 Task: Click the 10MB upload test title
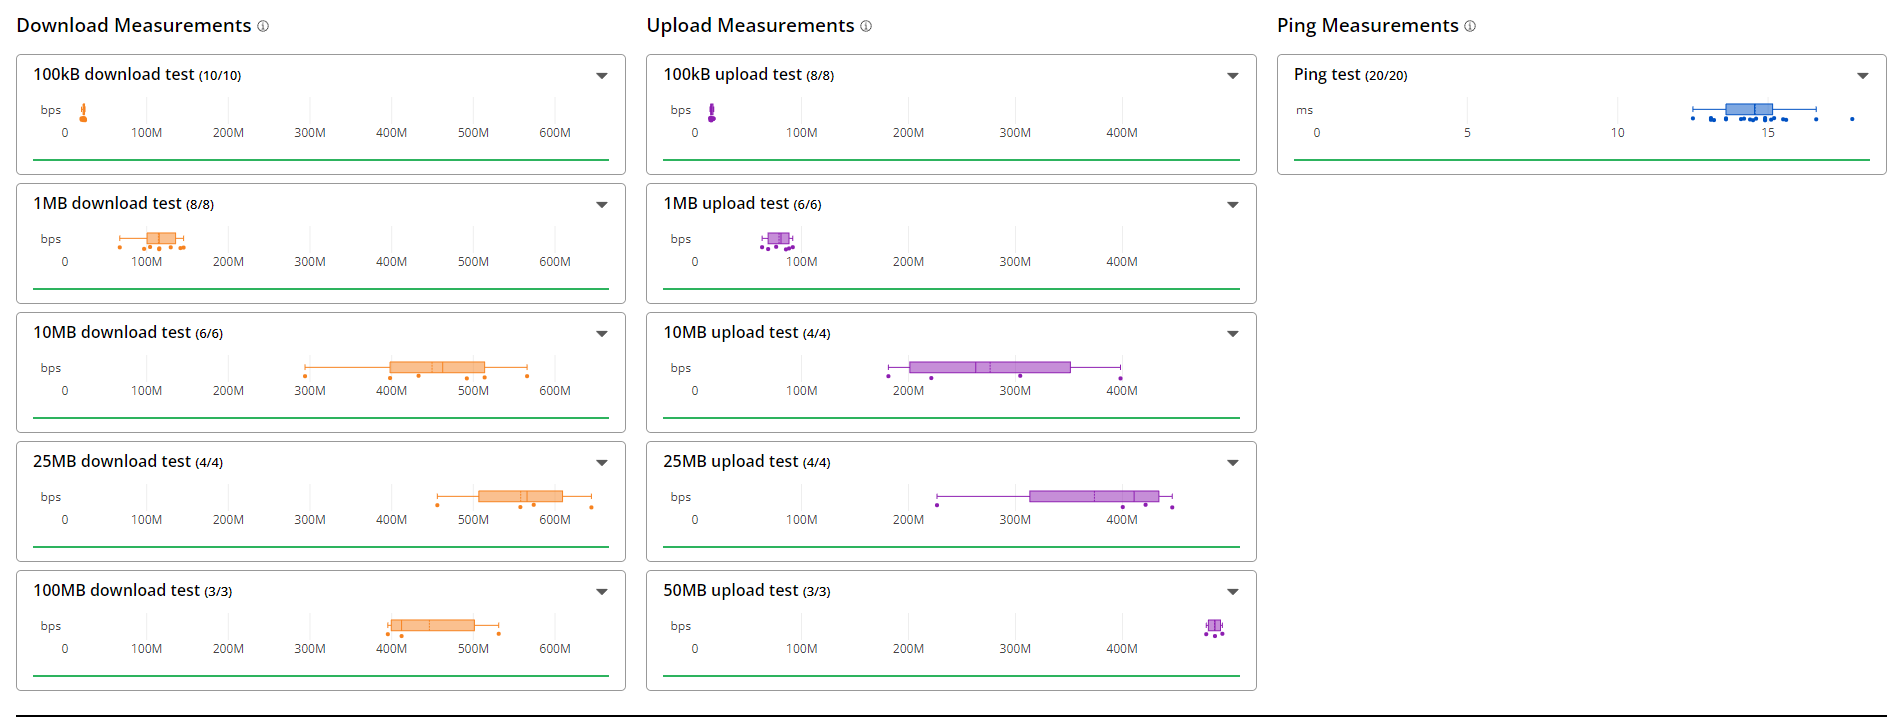(730, 333)
